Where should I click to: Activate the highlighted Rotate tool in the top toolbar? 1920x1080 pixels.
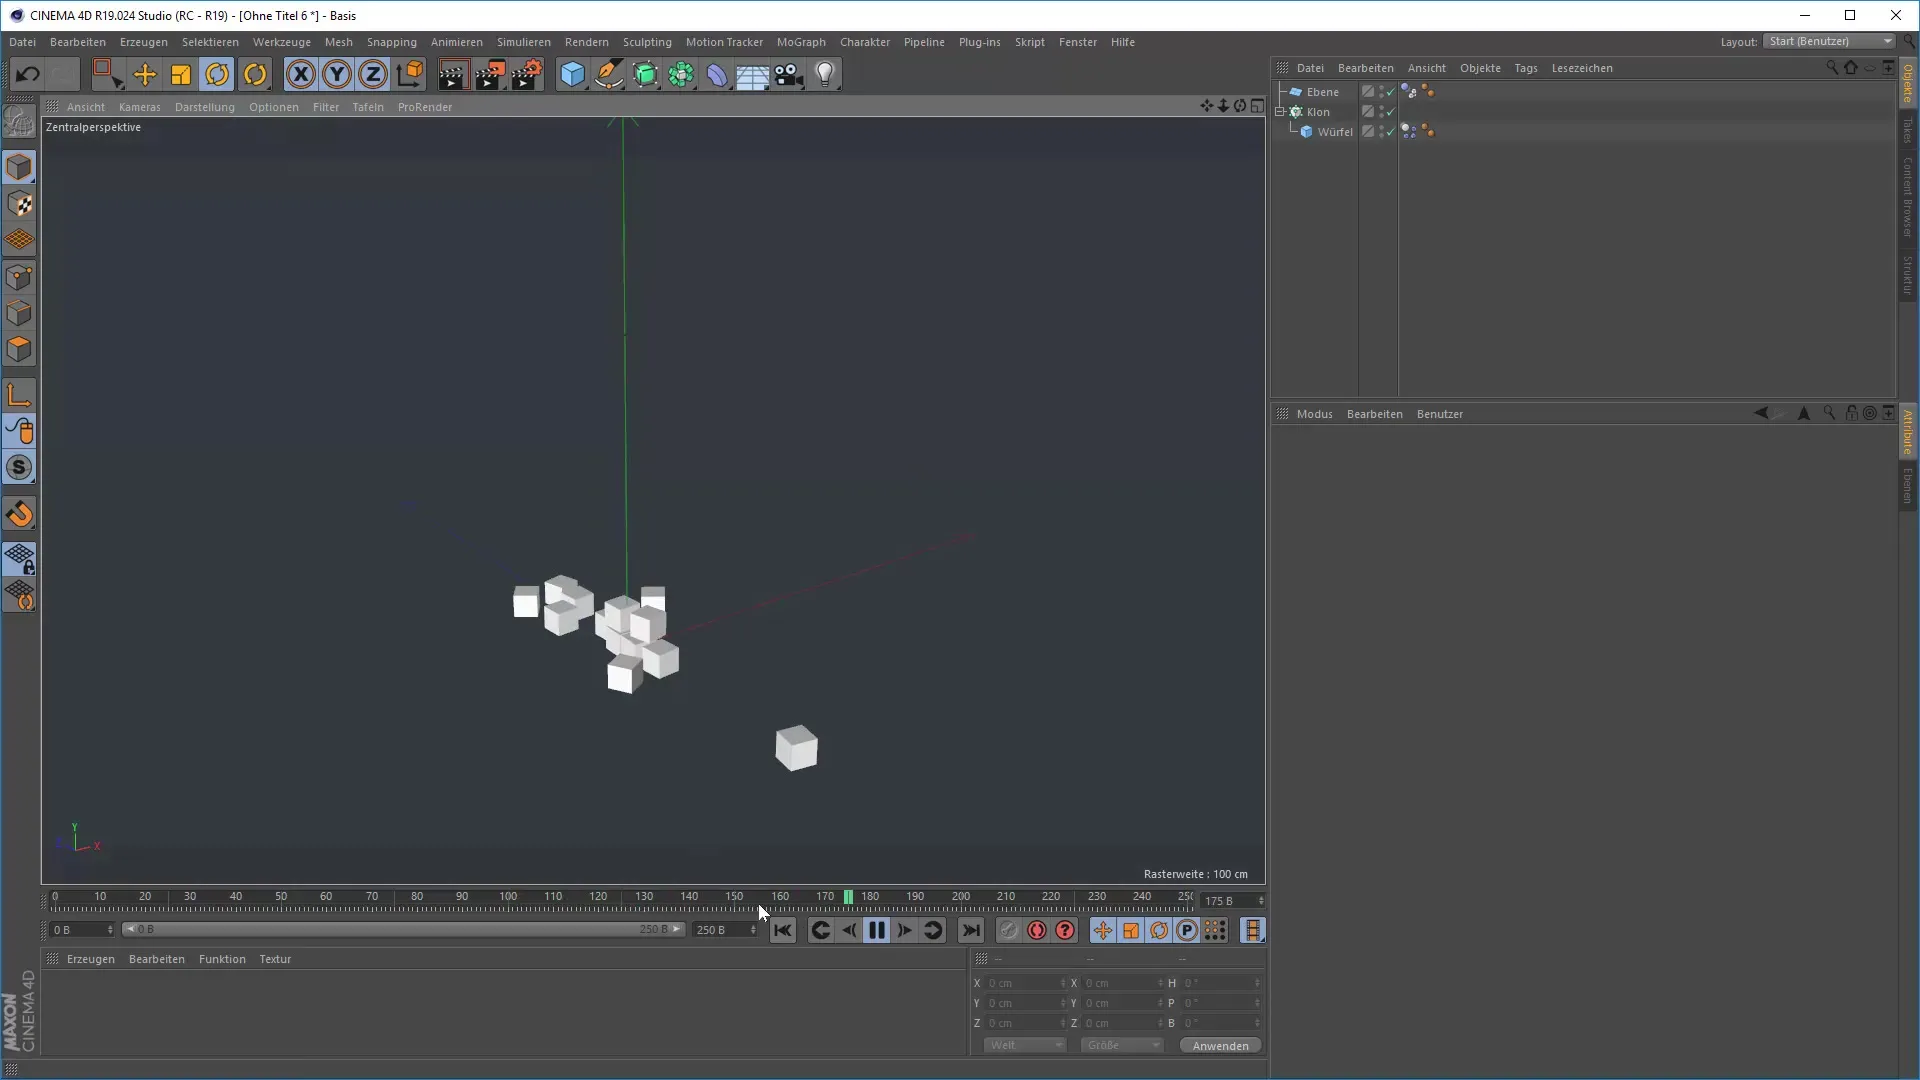[x=217, y=74]
